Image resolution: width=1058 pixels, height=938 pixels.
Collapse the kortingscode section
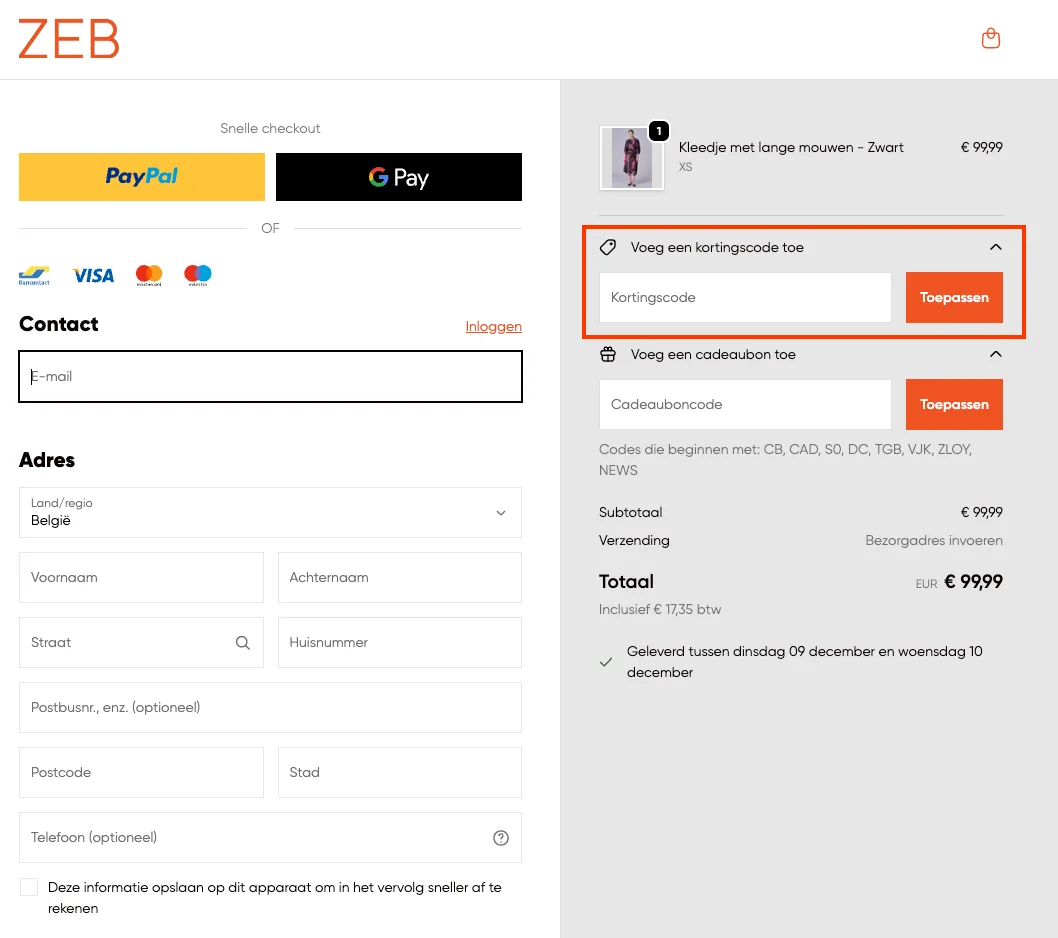[995, 247]
